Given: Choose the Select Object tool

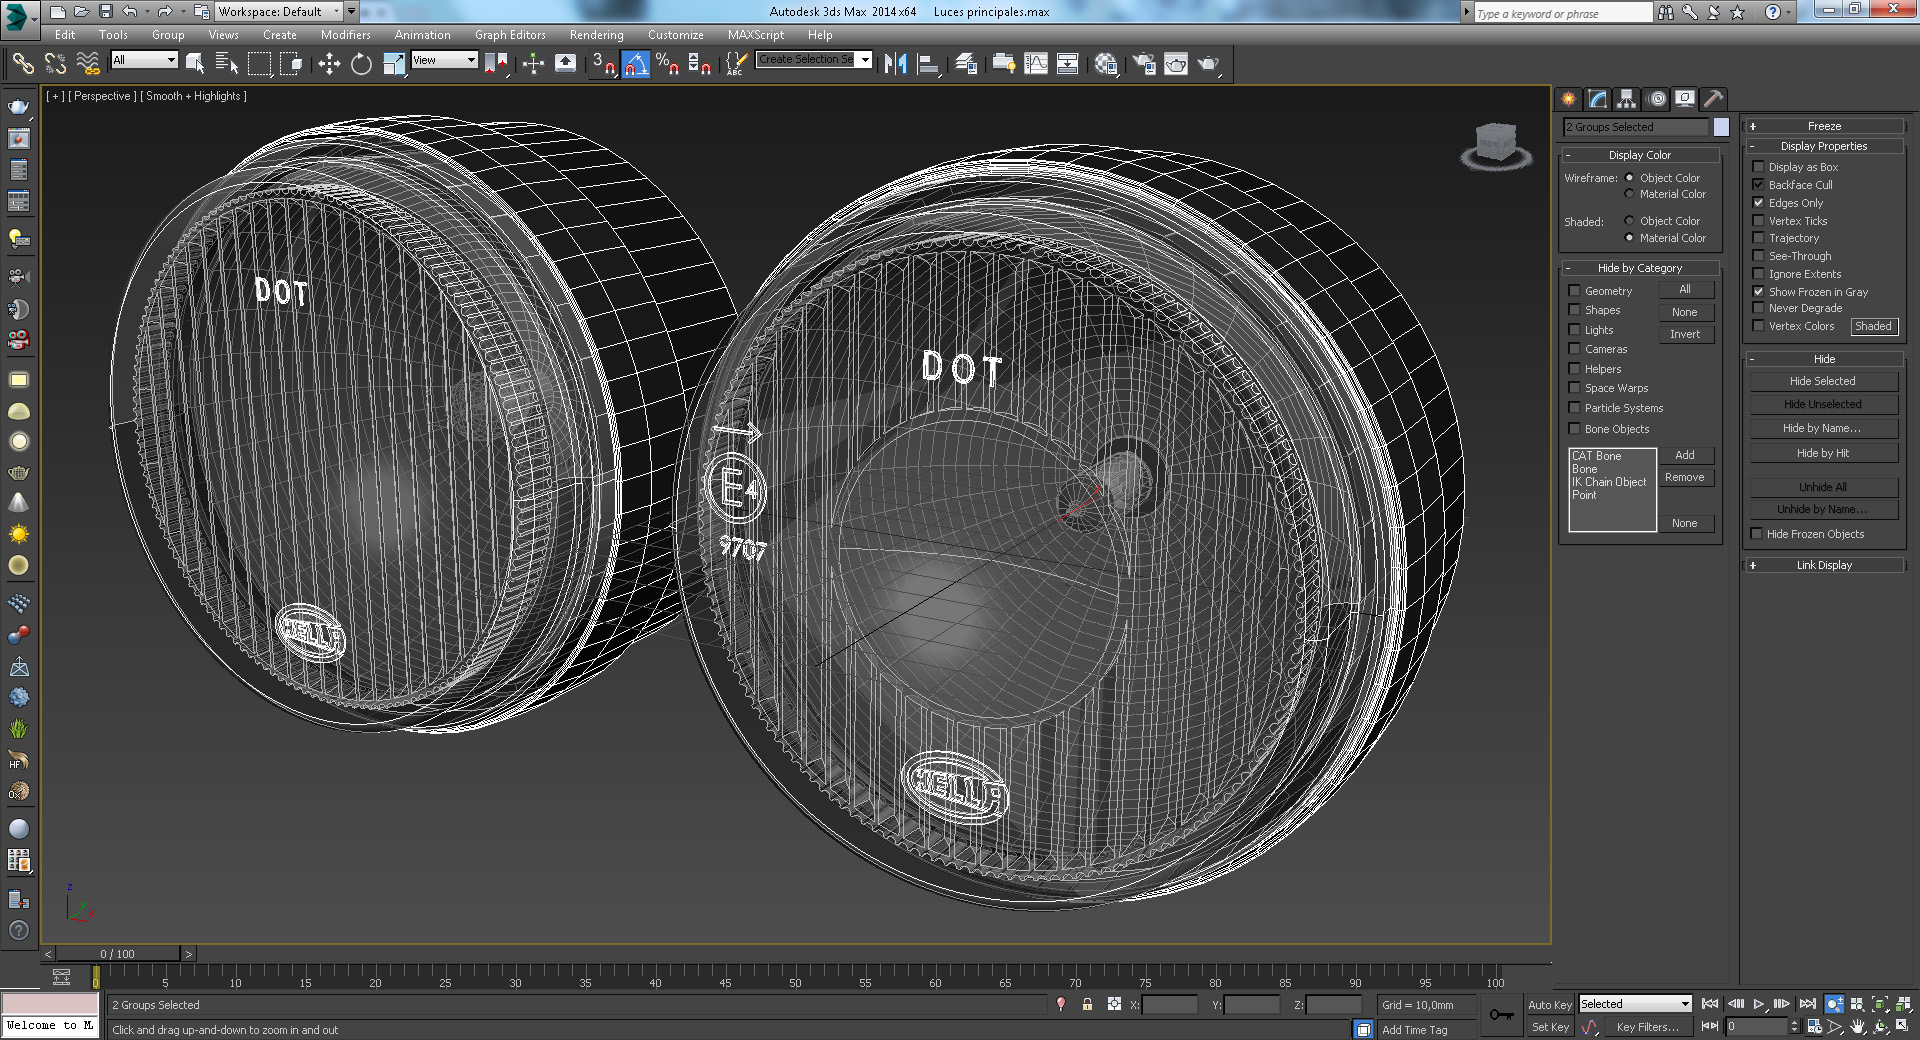Looking at the screenshot, I should 195,64.
